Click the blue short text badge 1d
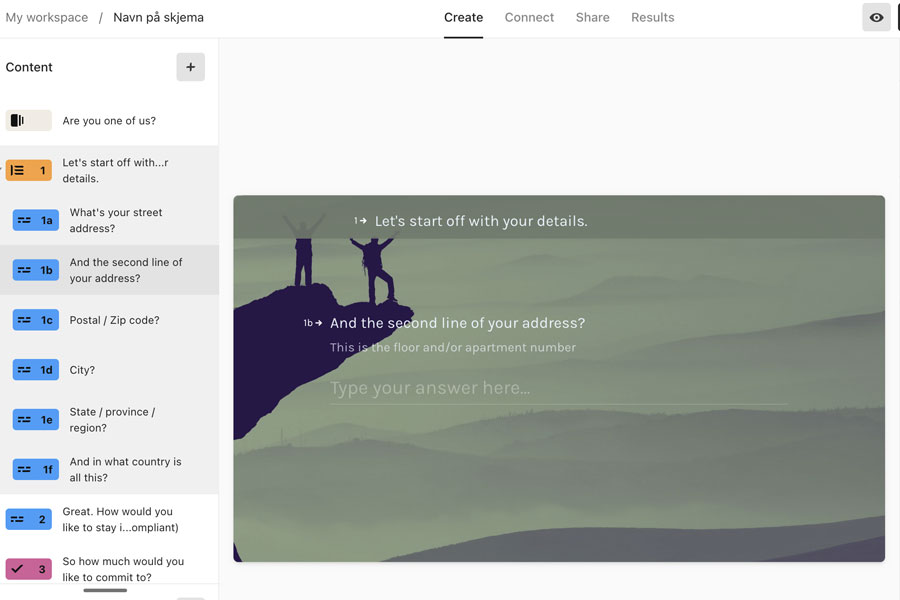 point(36,370)
